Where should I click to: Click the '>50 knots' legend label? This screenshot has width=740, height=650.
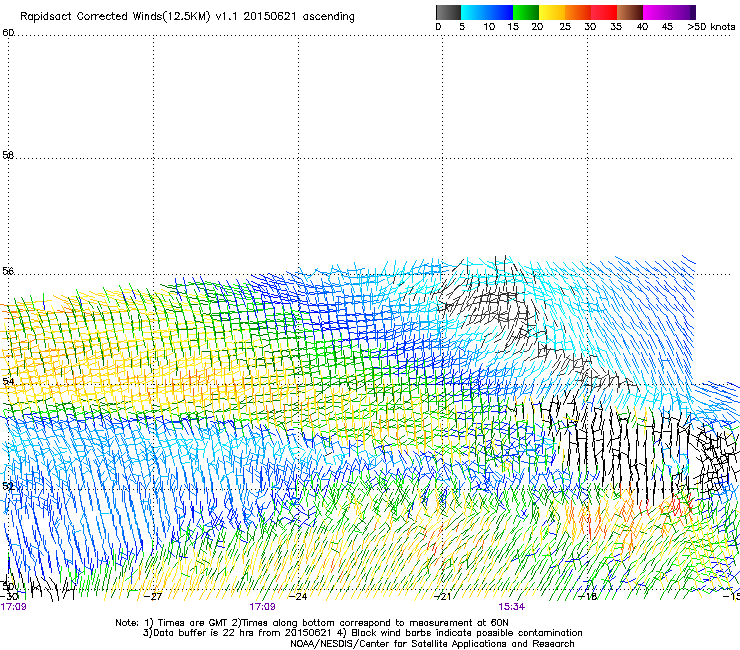click(x=711, y=27)
